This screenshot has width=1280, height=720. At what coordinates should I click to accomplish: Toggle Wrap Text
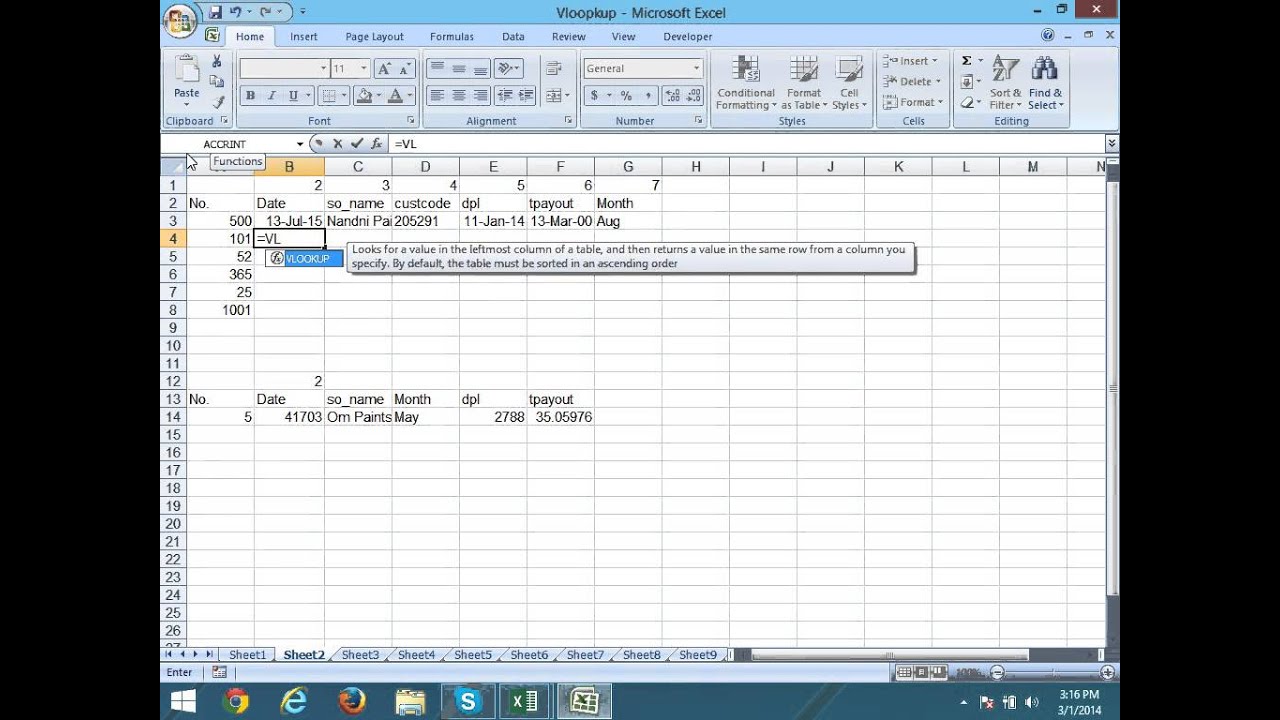coord(554,69)
